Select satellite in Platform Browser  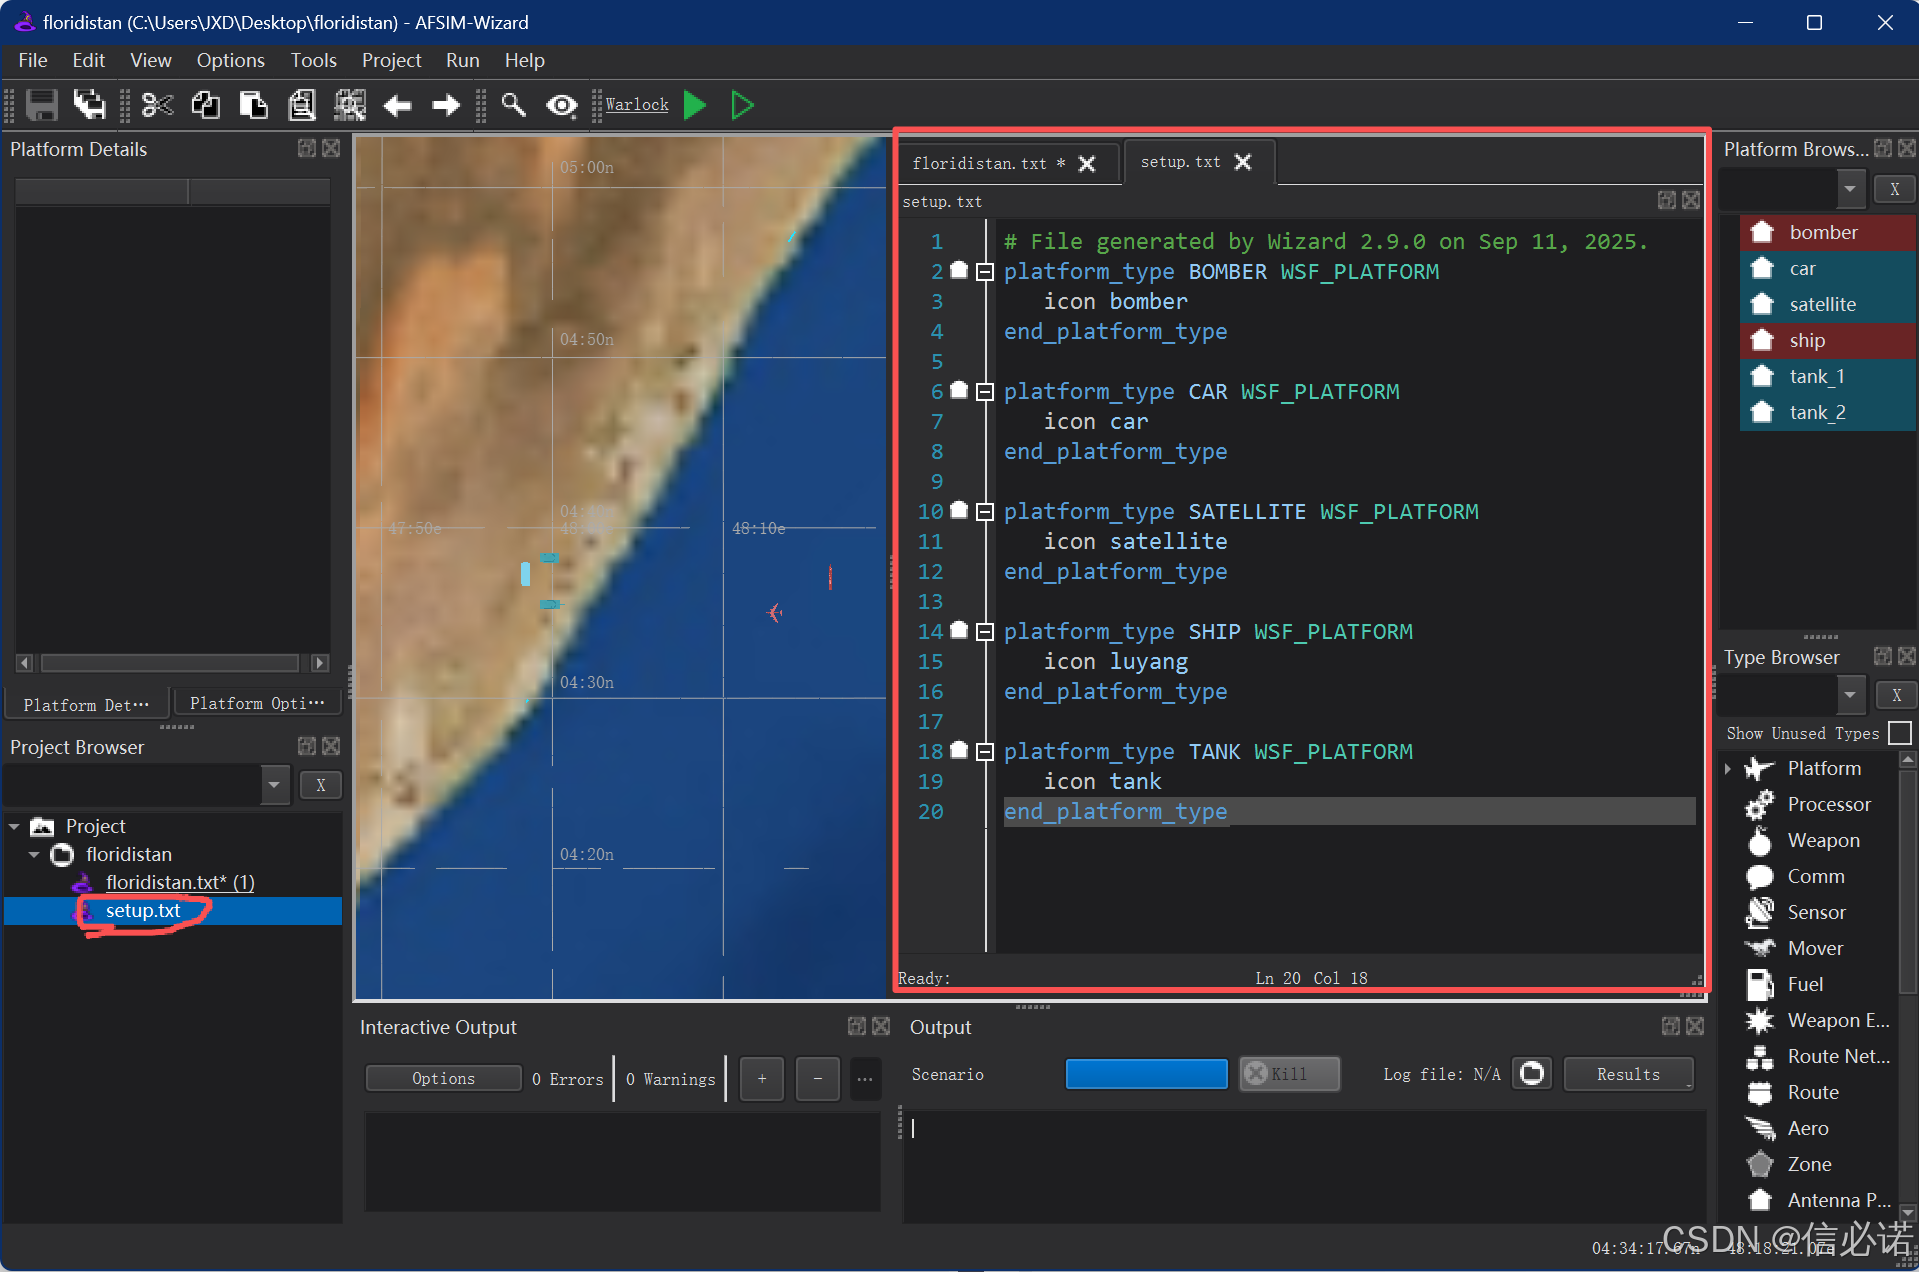point(1827,304)
